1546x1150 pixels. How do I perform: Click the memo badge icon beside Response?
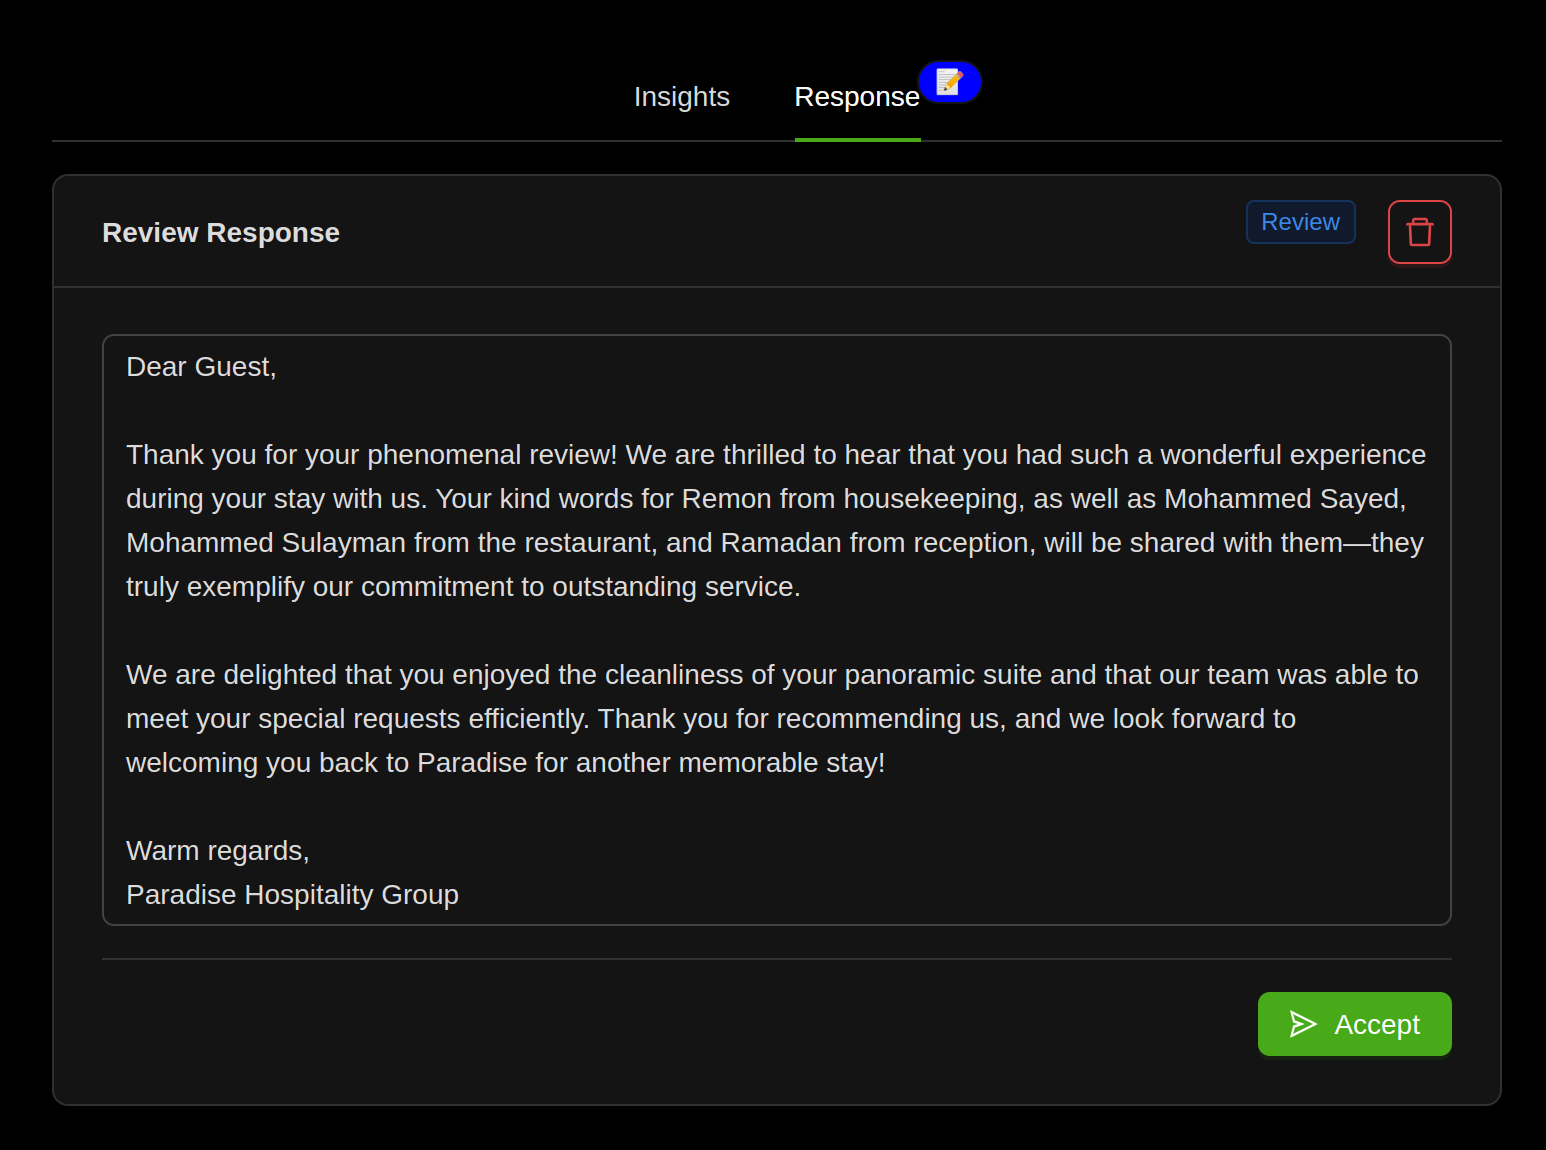pos(950,82)
